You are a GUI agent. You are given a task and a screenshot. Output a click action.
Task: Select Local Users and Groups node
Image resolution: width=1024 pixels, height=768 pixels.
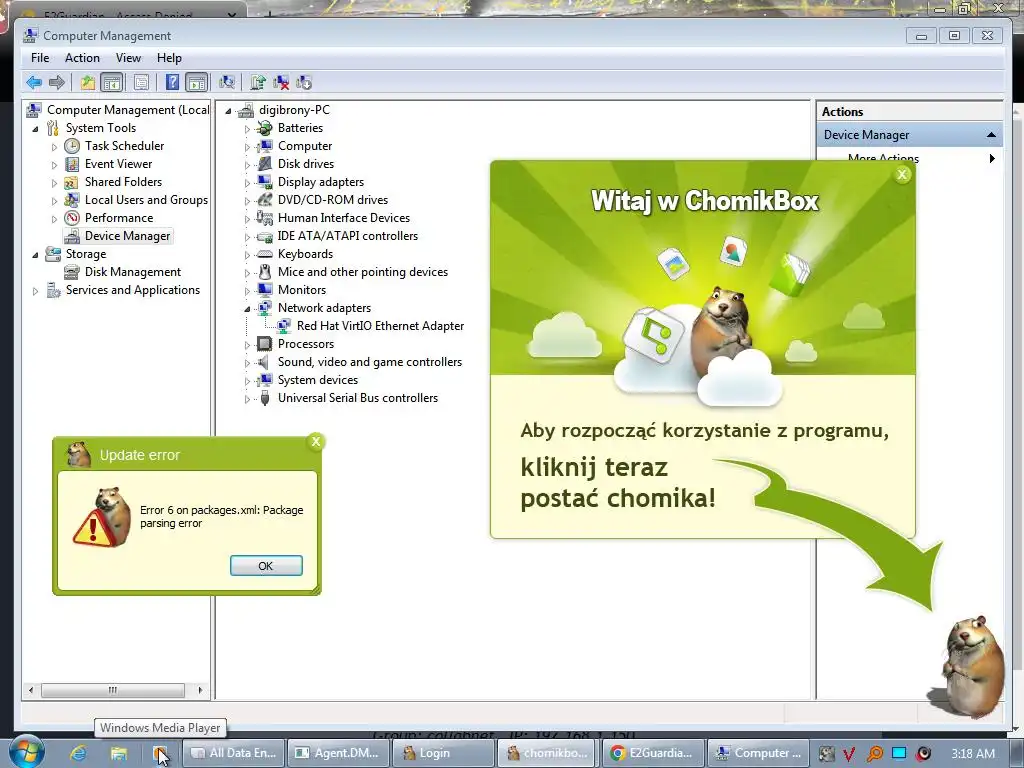click(146, 200)
